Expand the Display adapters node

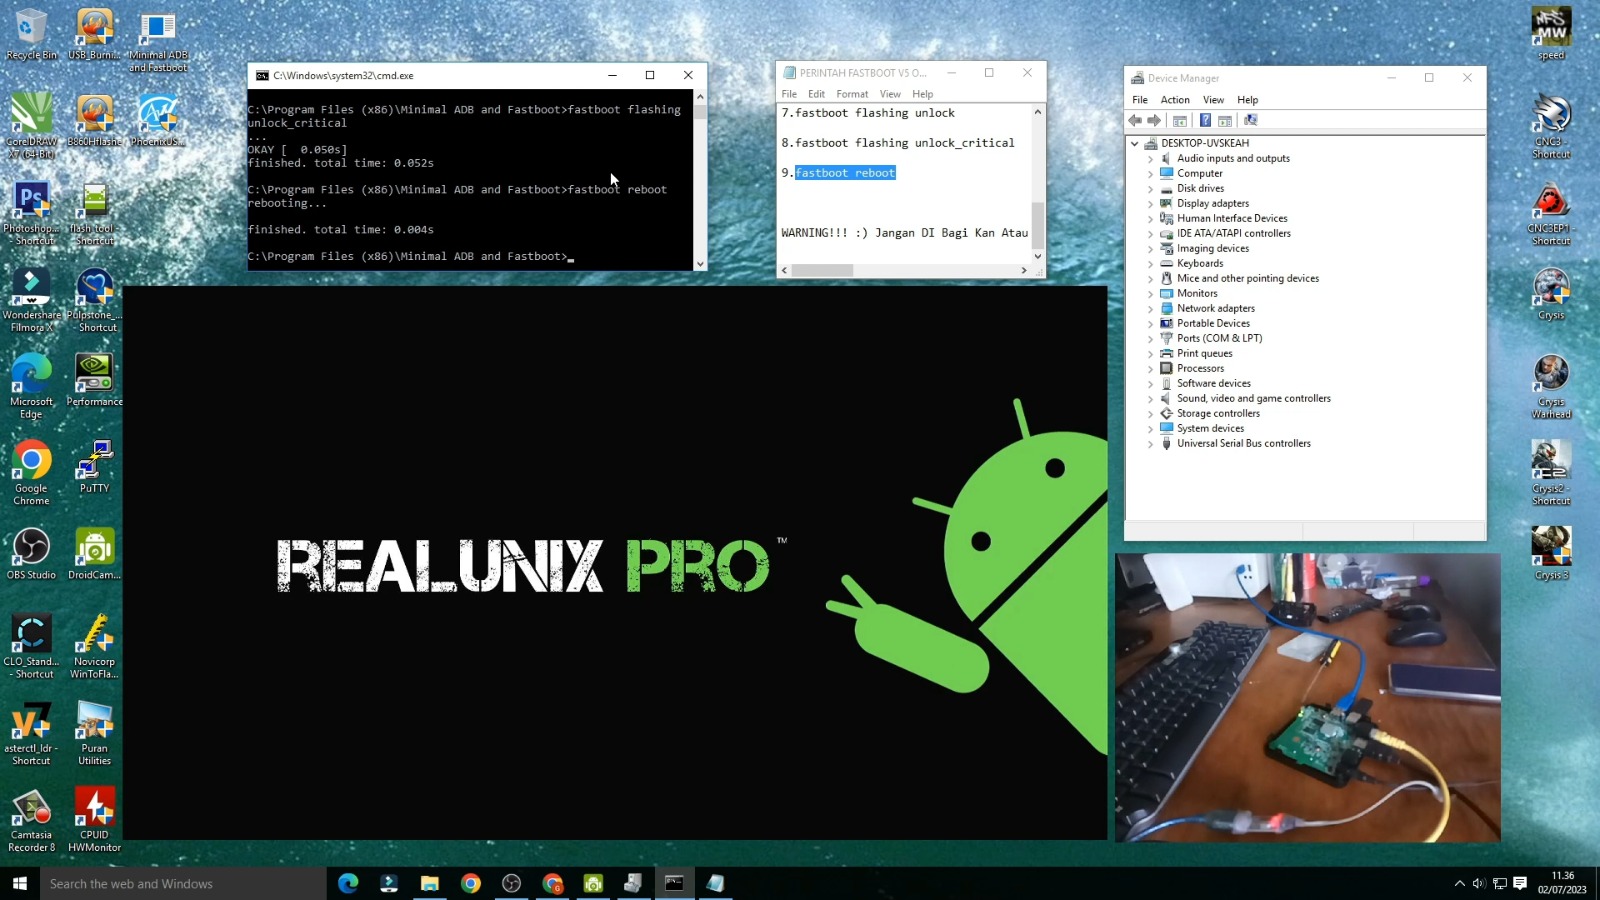[1150, 204]
